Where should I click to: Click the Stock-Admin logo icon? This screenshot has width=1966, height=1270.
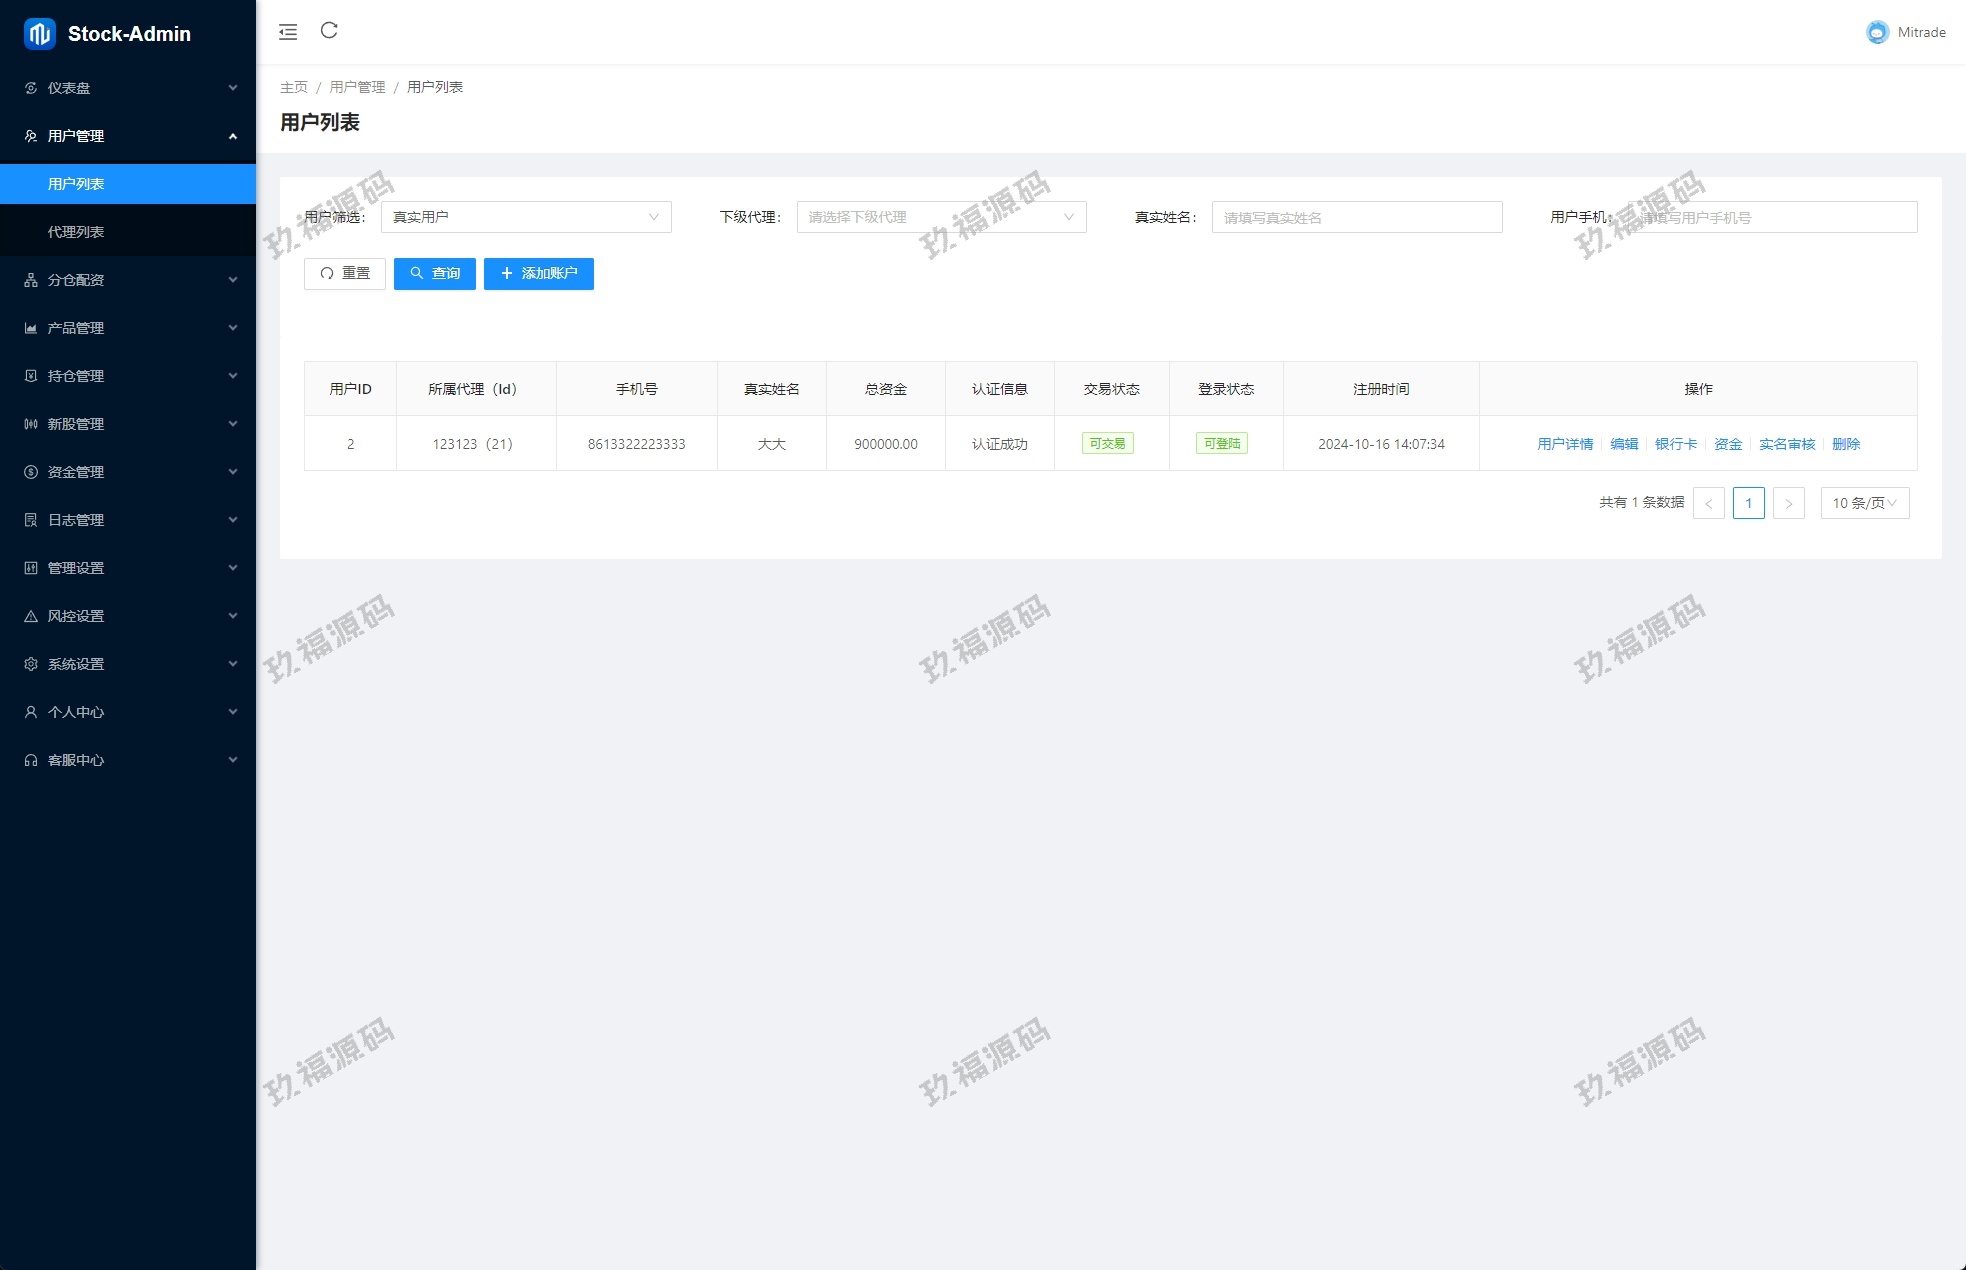click(39, 34)
